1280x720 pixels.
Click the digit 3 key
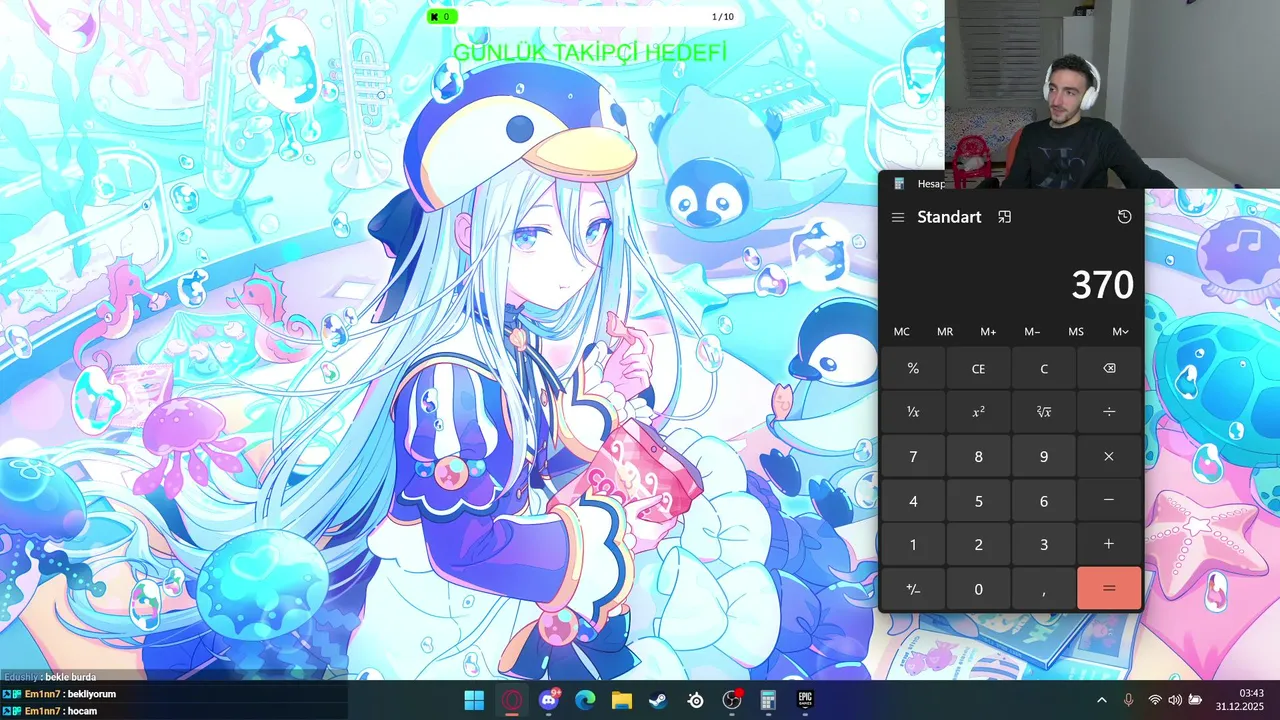pos(1044,544)
